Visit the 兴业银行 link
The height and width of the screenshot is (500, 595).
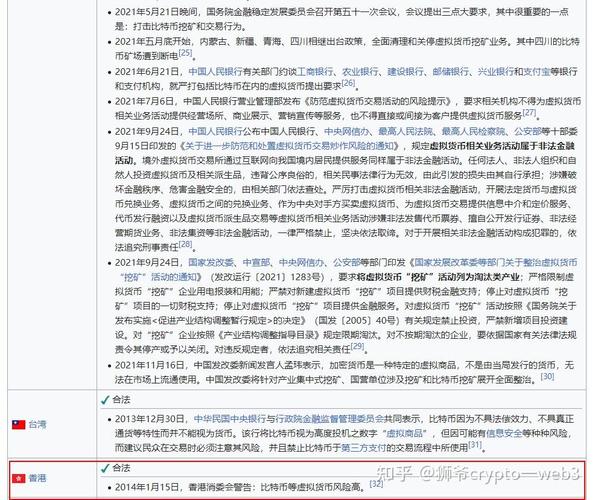point(495,72)
